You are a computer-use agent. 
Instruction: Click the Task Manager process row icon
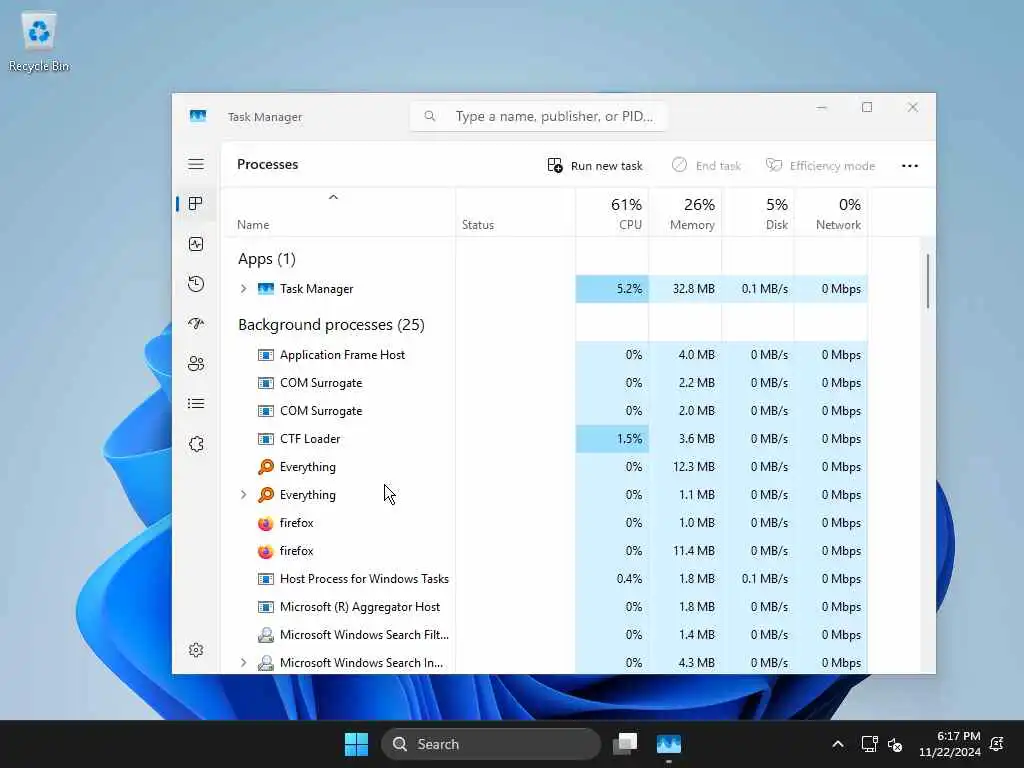pyautogui.click(x=266, y=289)
